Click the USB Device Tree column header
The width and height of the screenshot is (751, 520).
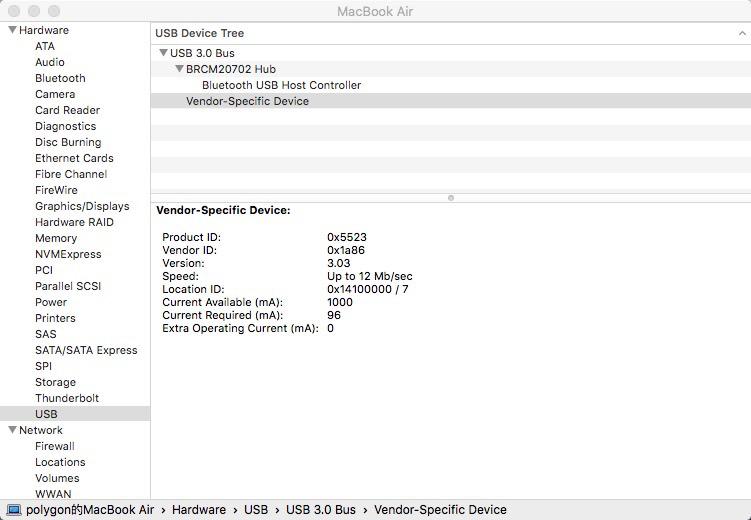pos(451,33)
